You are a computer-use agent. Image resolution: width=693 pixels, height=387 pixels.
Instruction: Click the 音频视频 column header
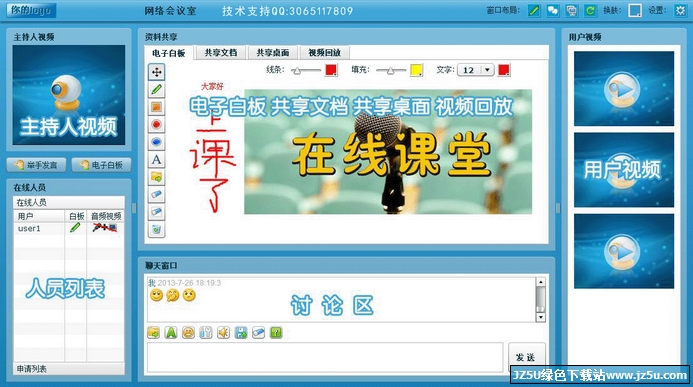click(x=106, y=216)
